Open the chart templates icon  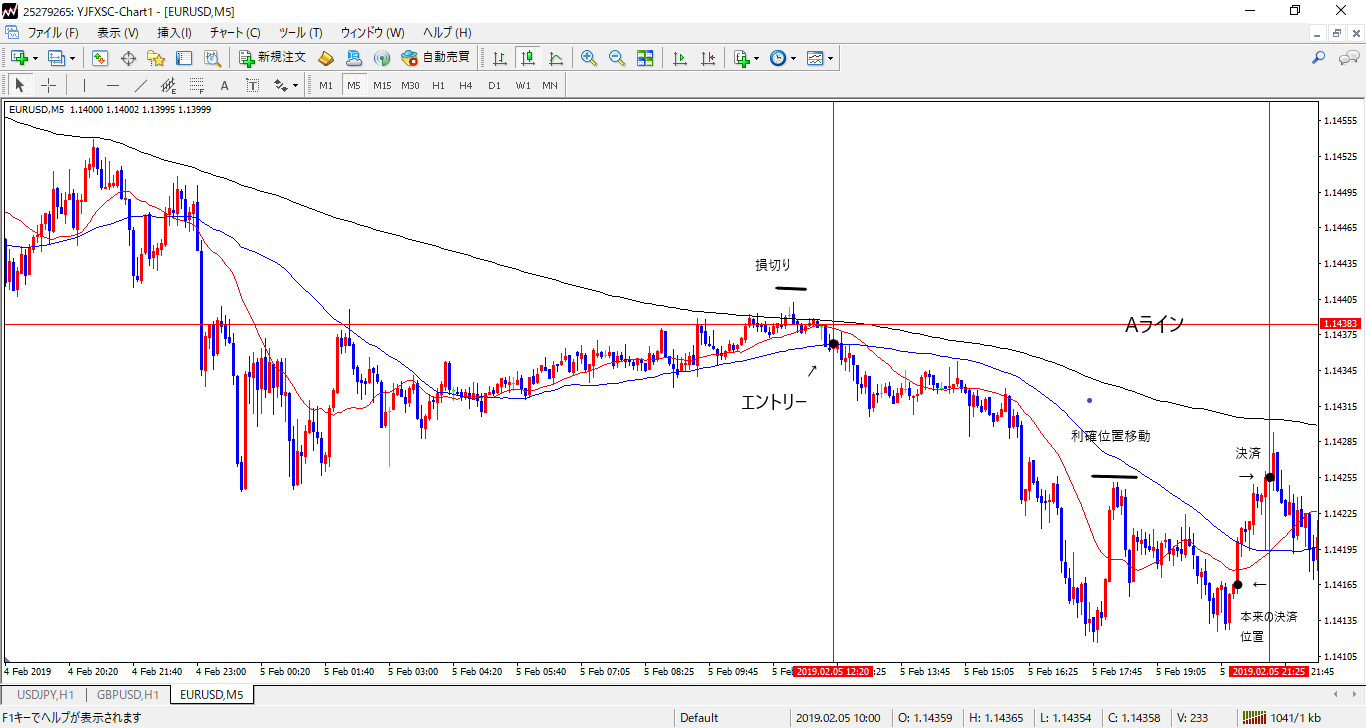(815, 58)
